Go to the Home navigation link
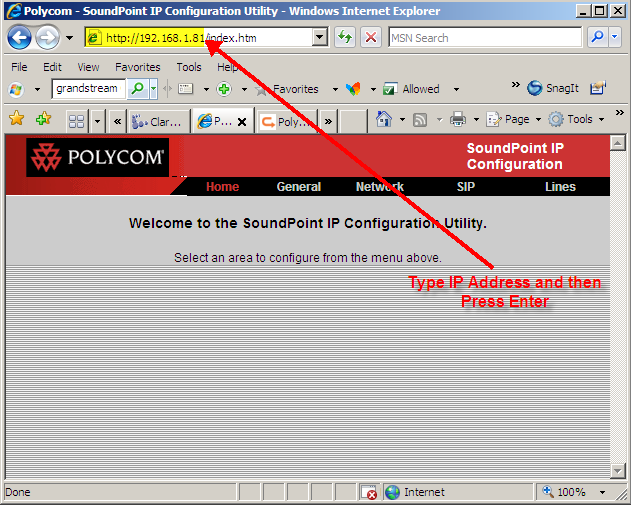The height and width of the screenshot is (505, 631). [223, 187]
